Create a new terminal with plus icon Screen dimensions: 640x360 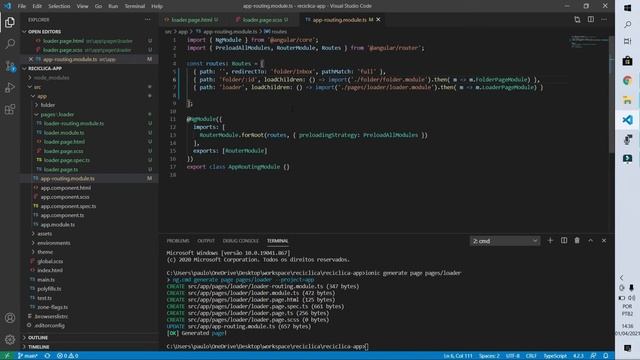(x=550, y=241)
